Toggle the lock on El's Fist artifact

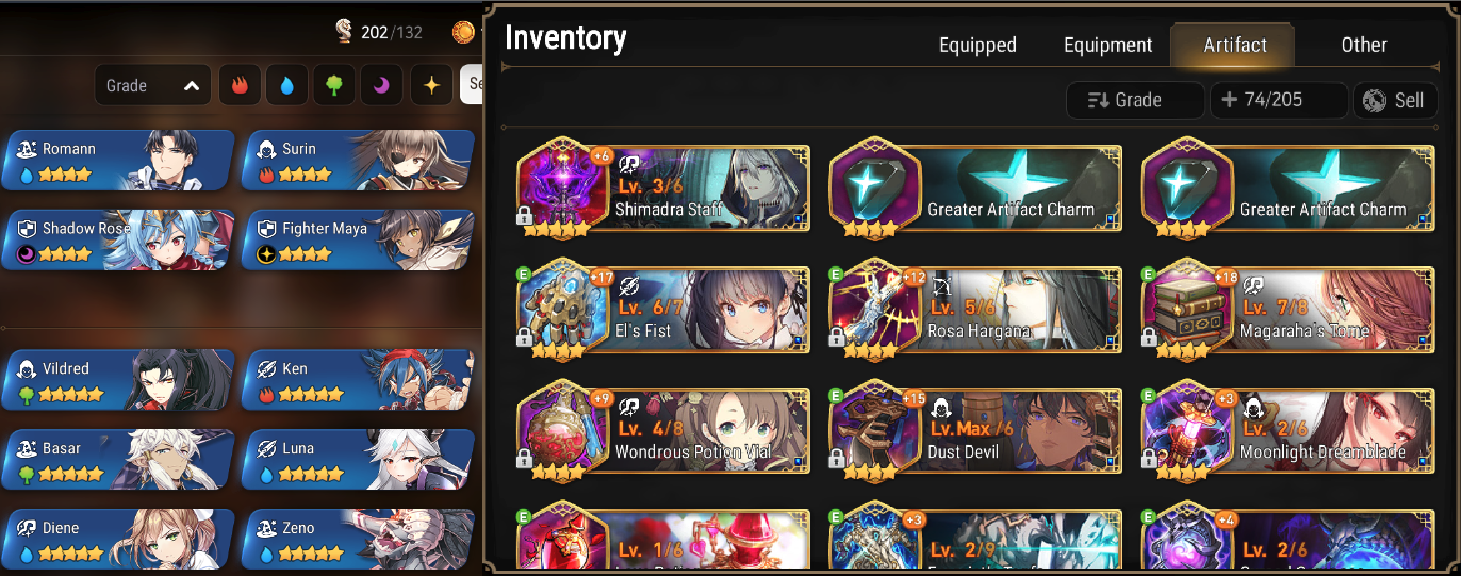click(524, 338)
